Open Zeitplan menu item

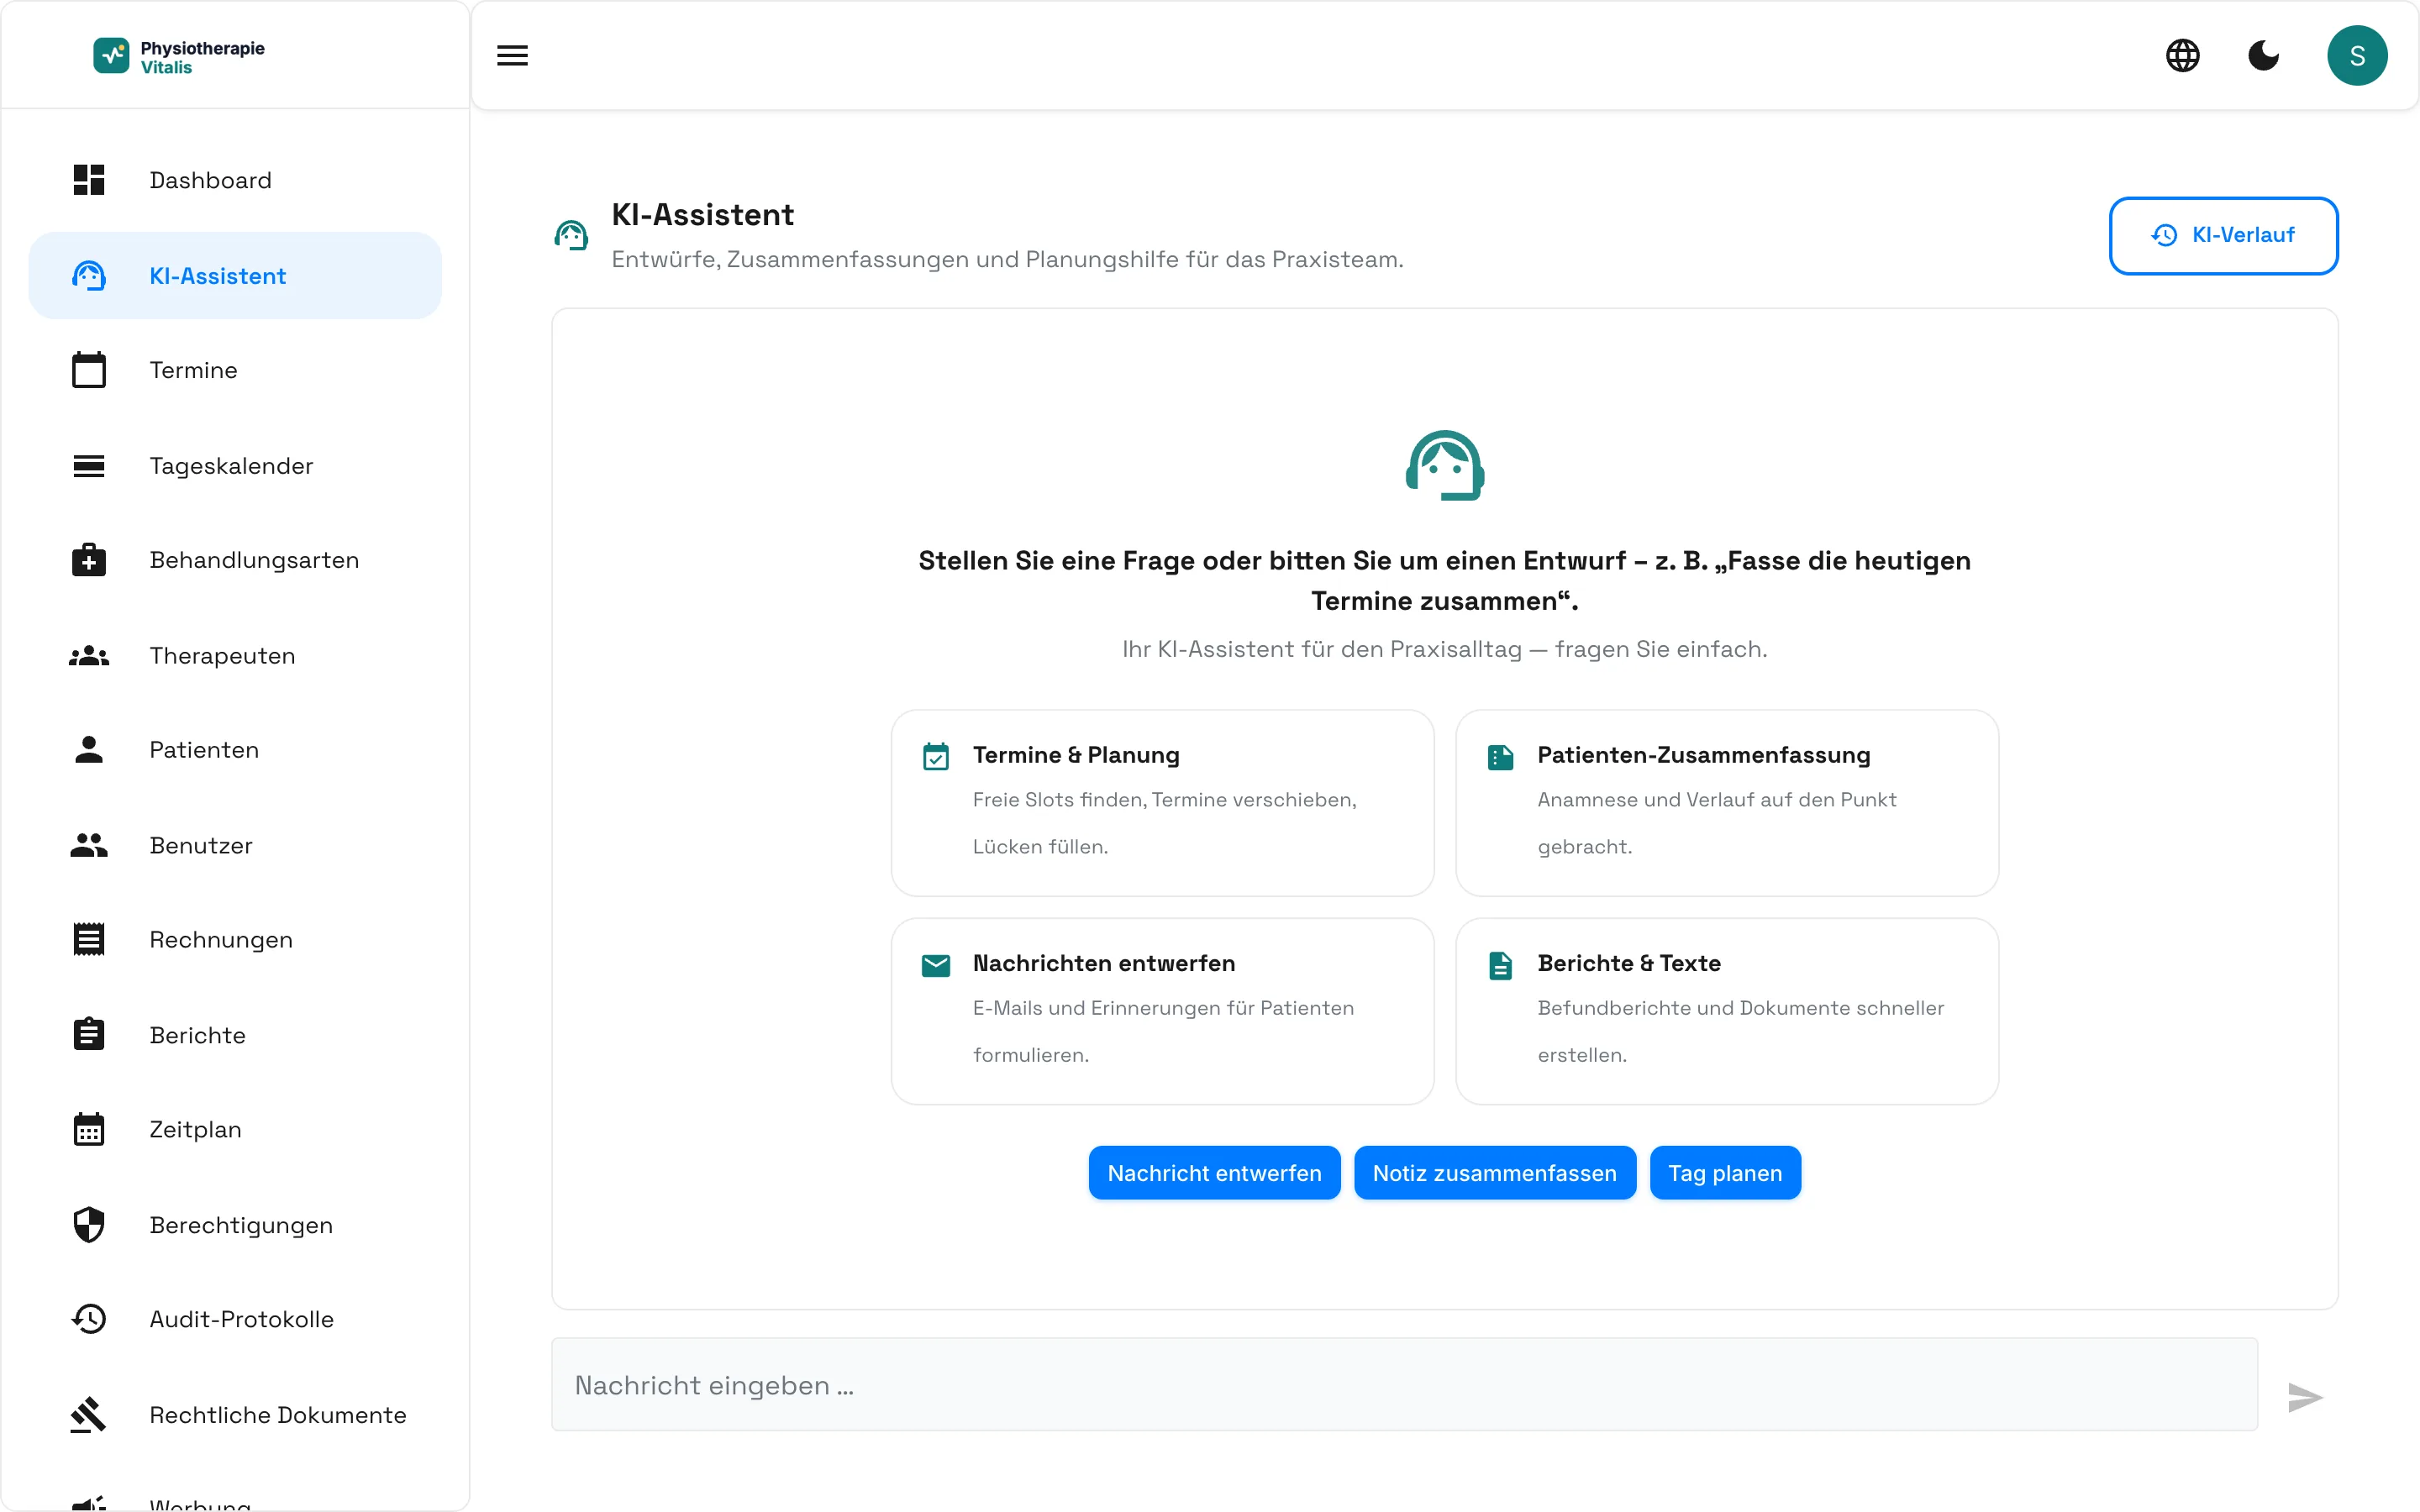click(x=235, y=1130)
